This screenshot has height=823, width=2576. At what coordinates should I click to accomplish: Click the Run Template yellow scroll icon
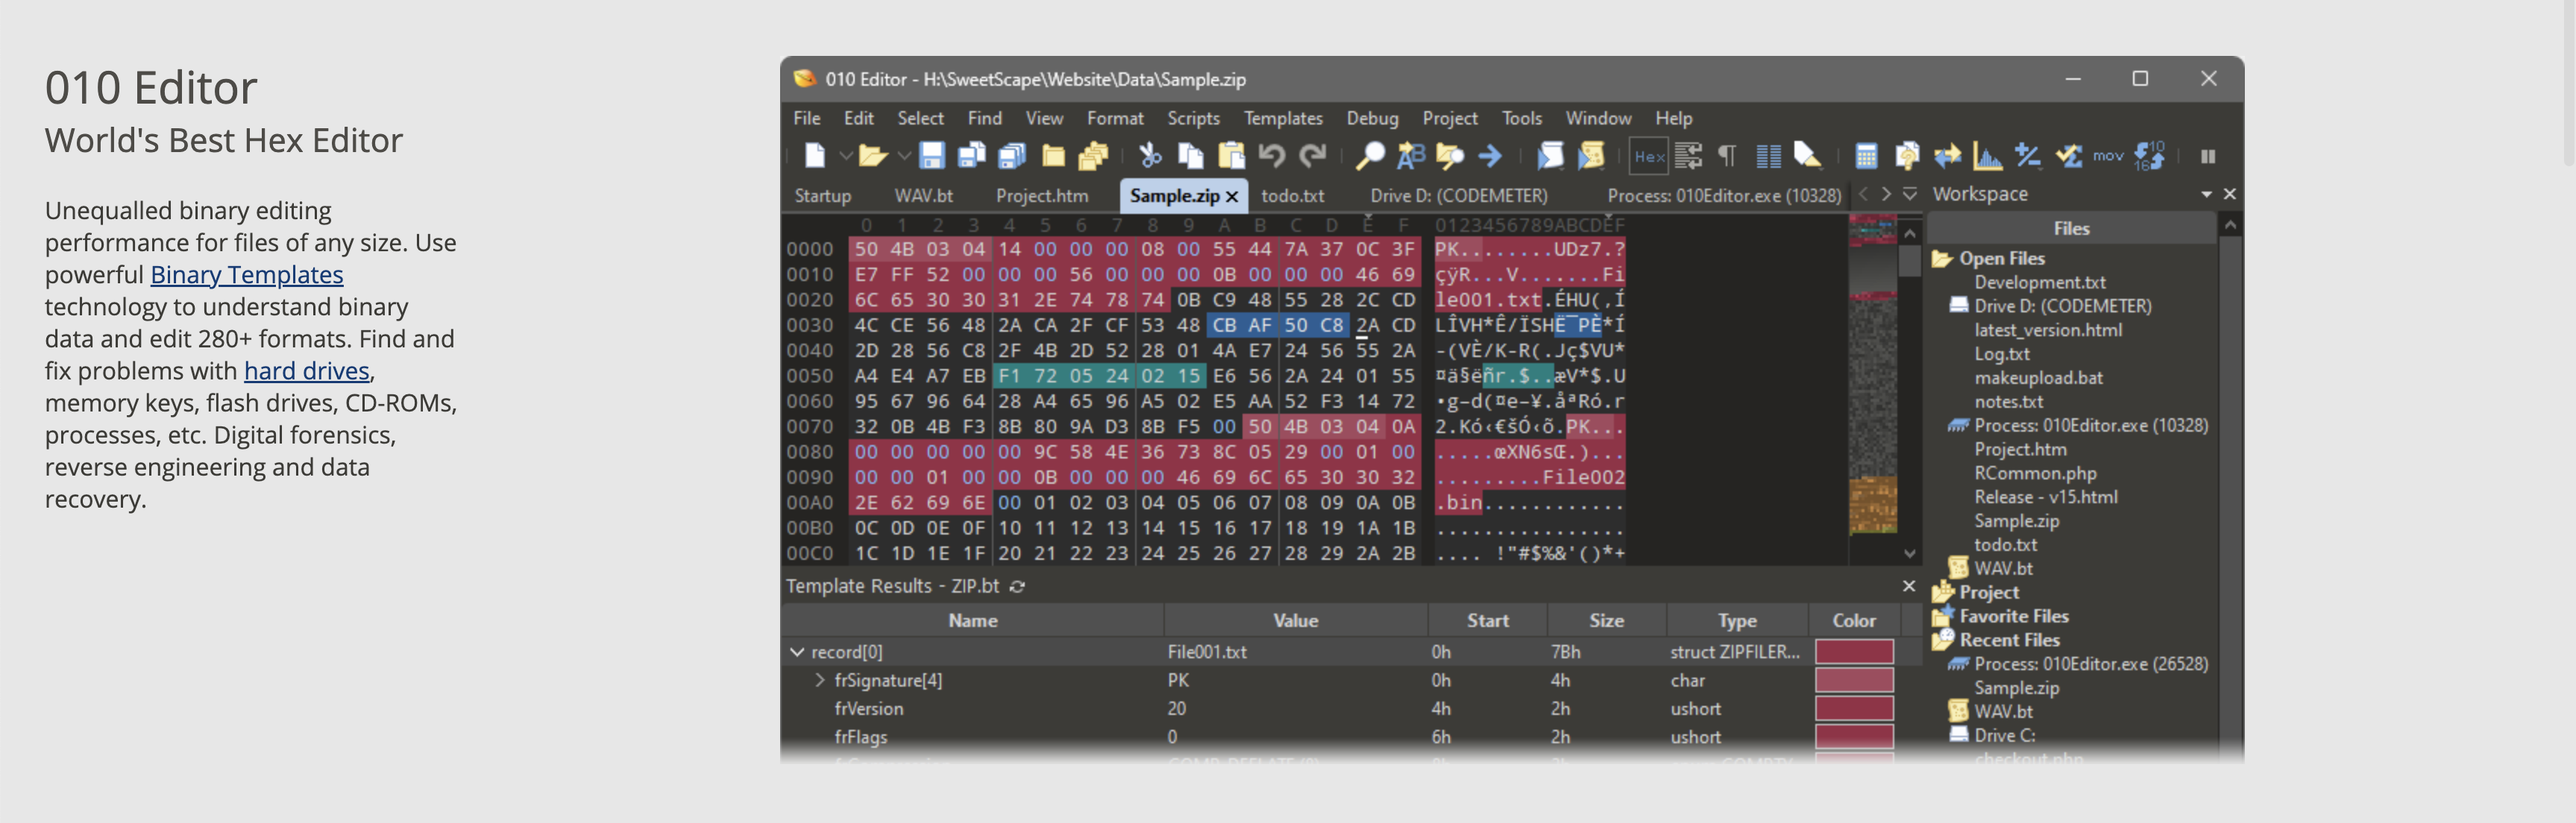point(1590,156)
